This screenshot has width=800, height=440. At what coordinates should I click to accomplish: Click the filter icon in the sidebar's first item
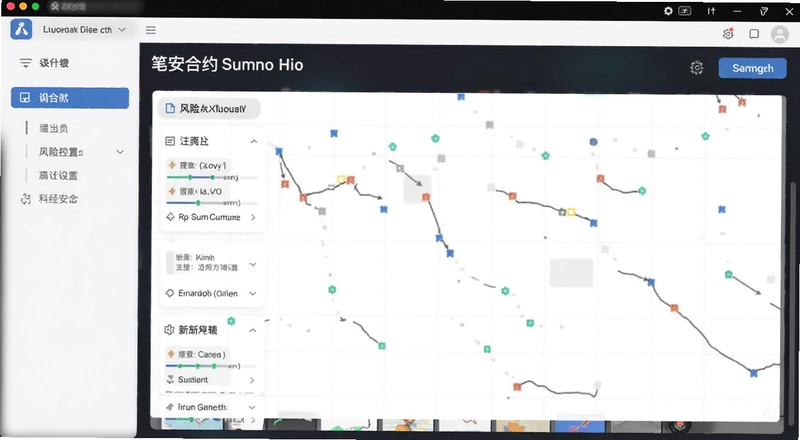[x=25, y=63]
